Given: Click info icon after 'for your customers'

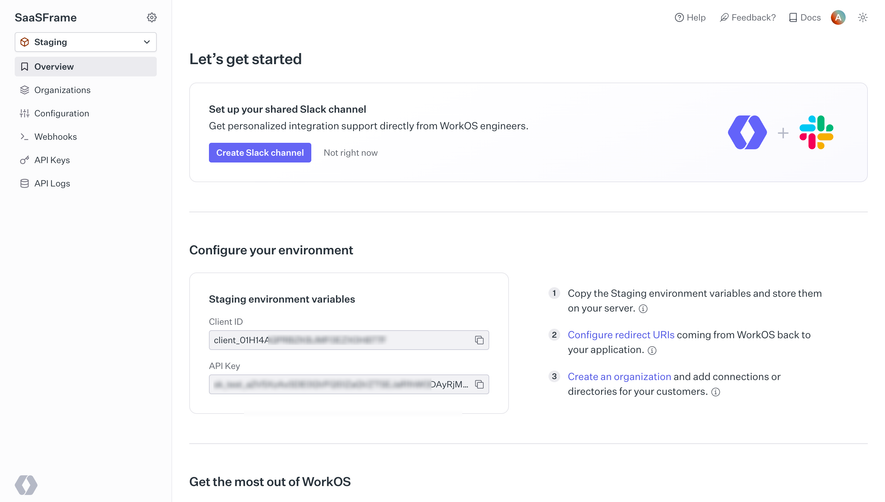Looking at the screenshot, I should point(716,392).
